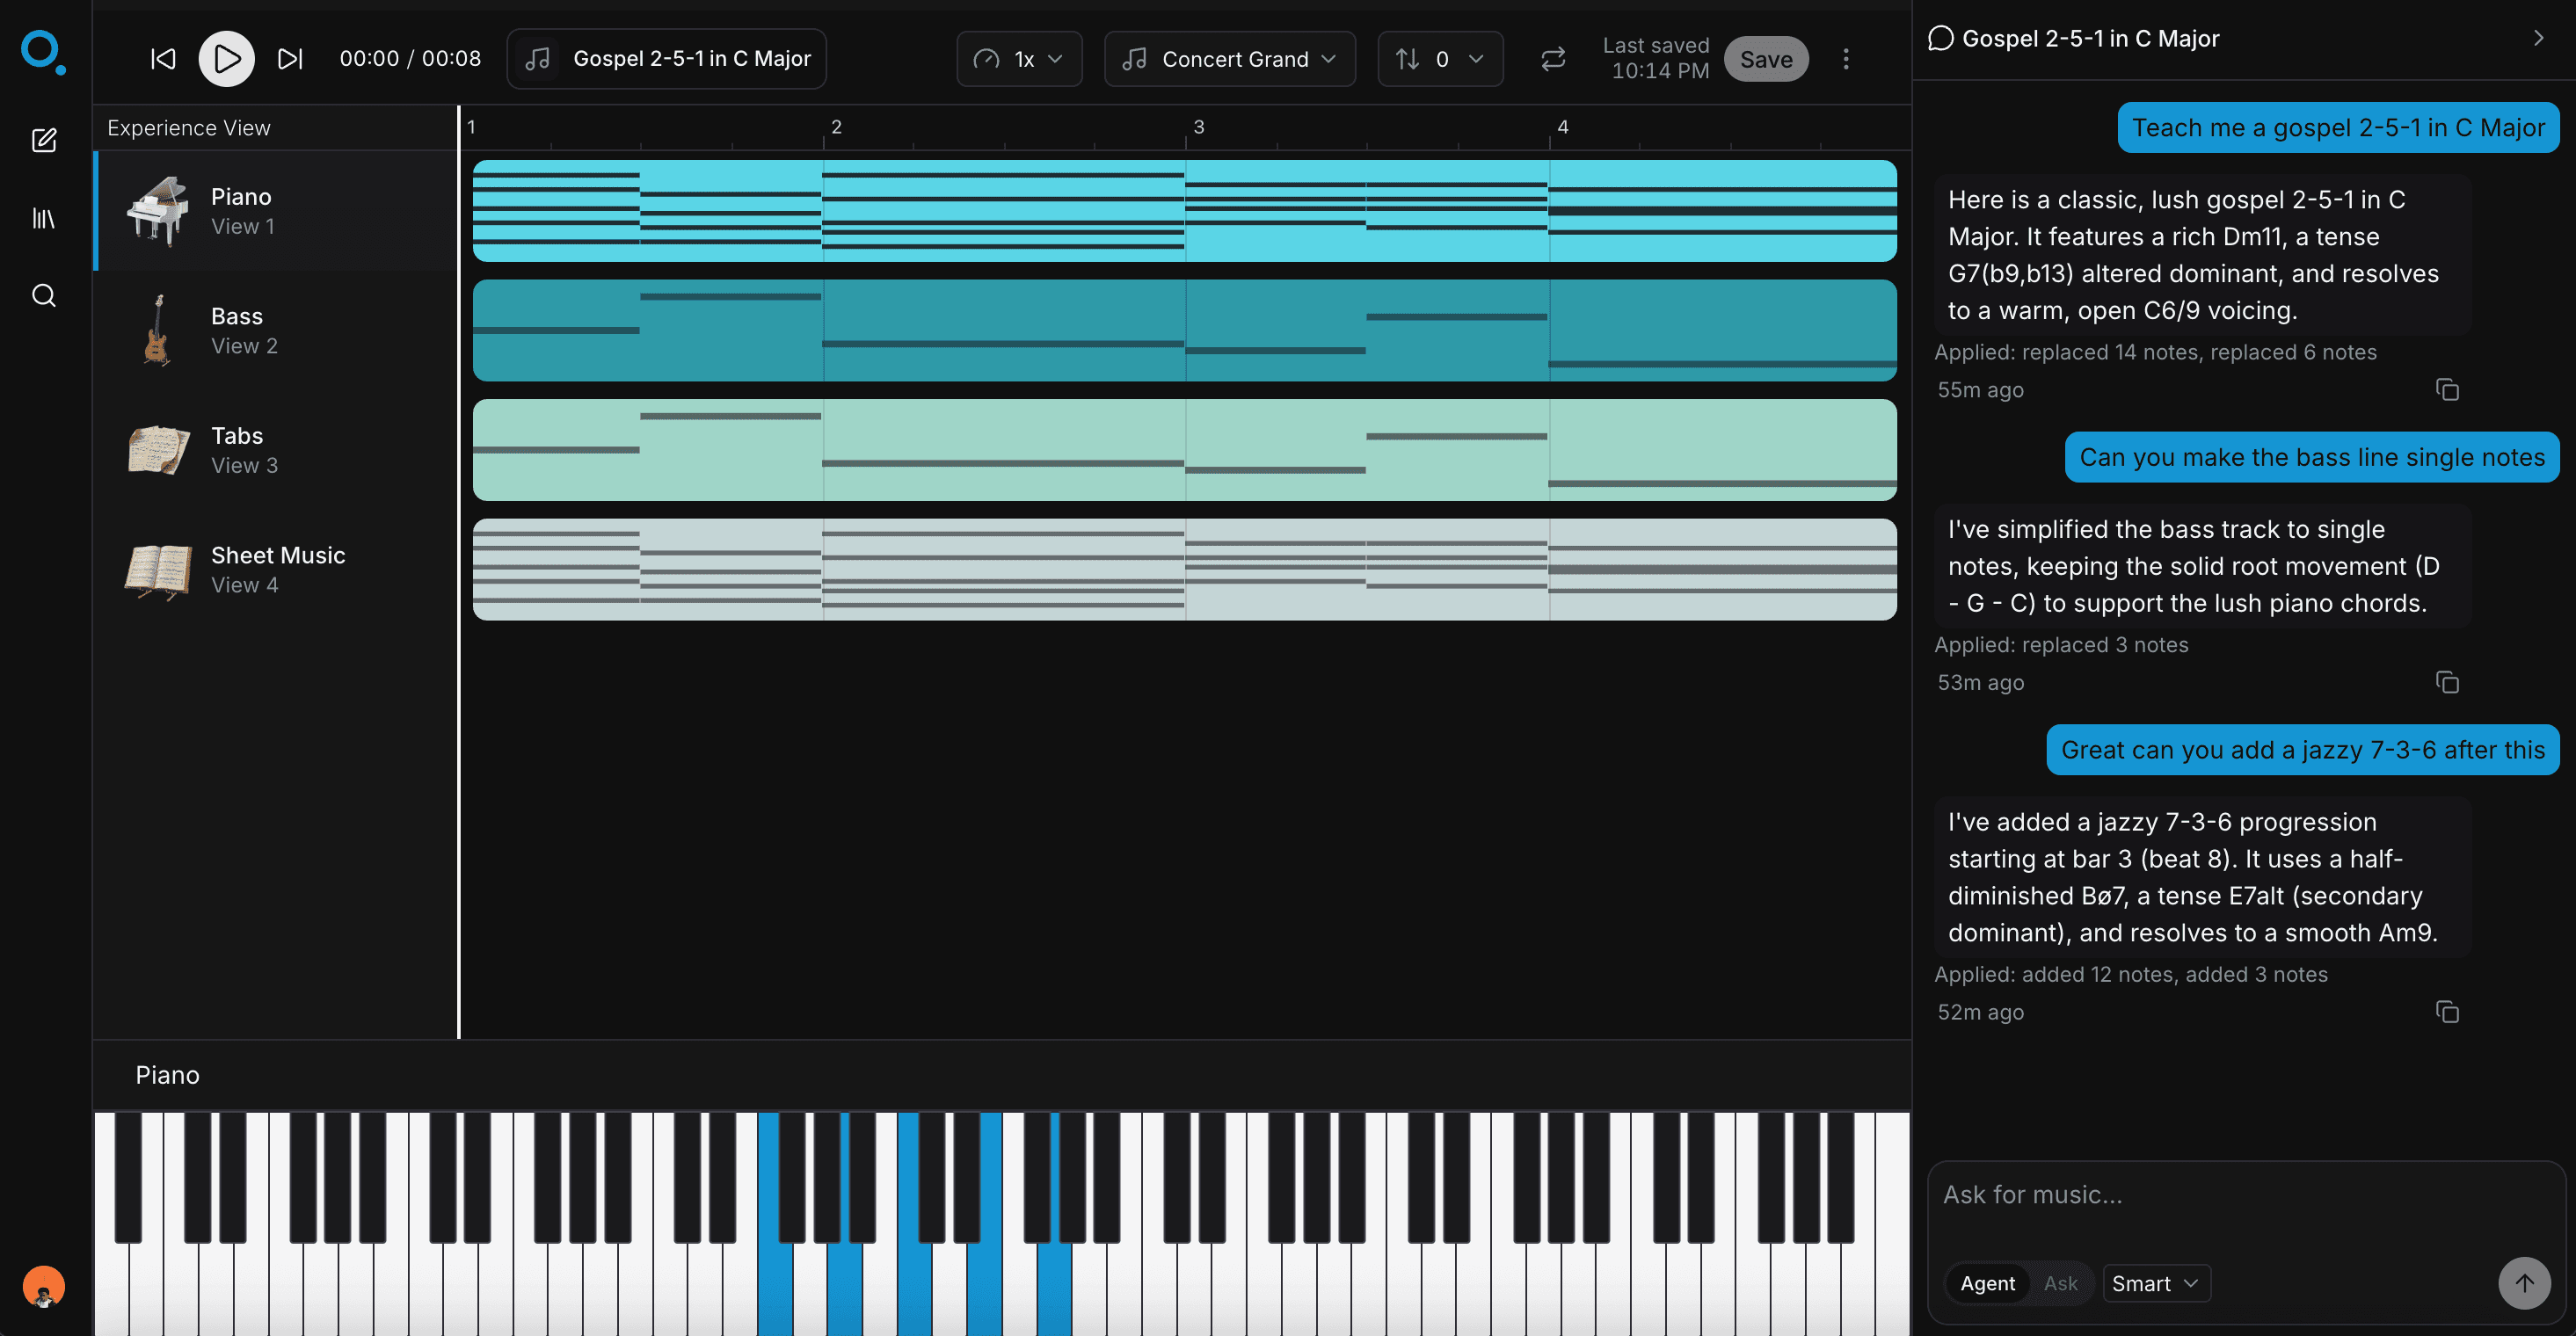Select the Sheet Music View 4 track
The image size is (2576, 1336).
[x=276, y=570]
